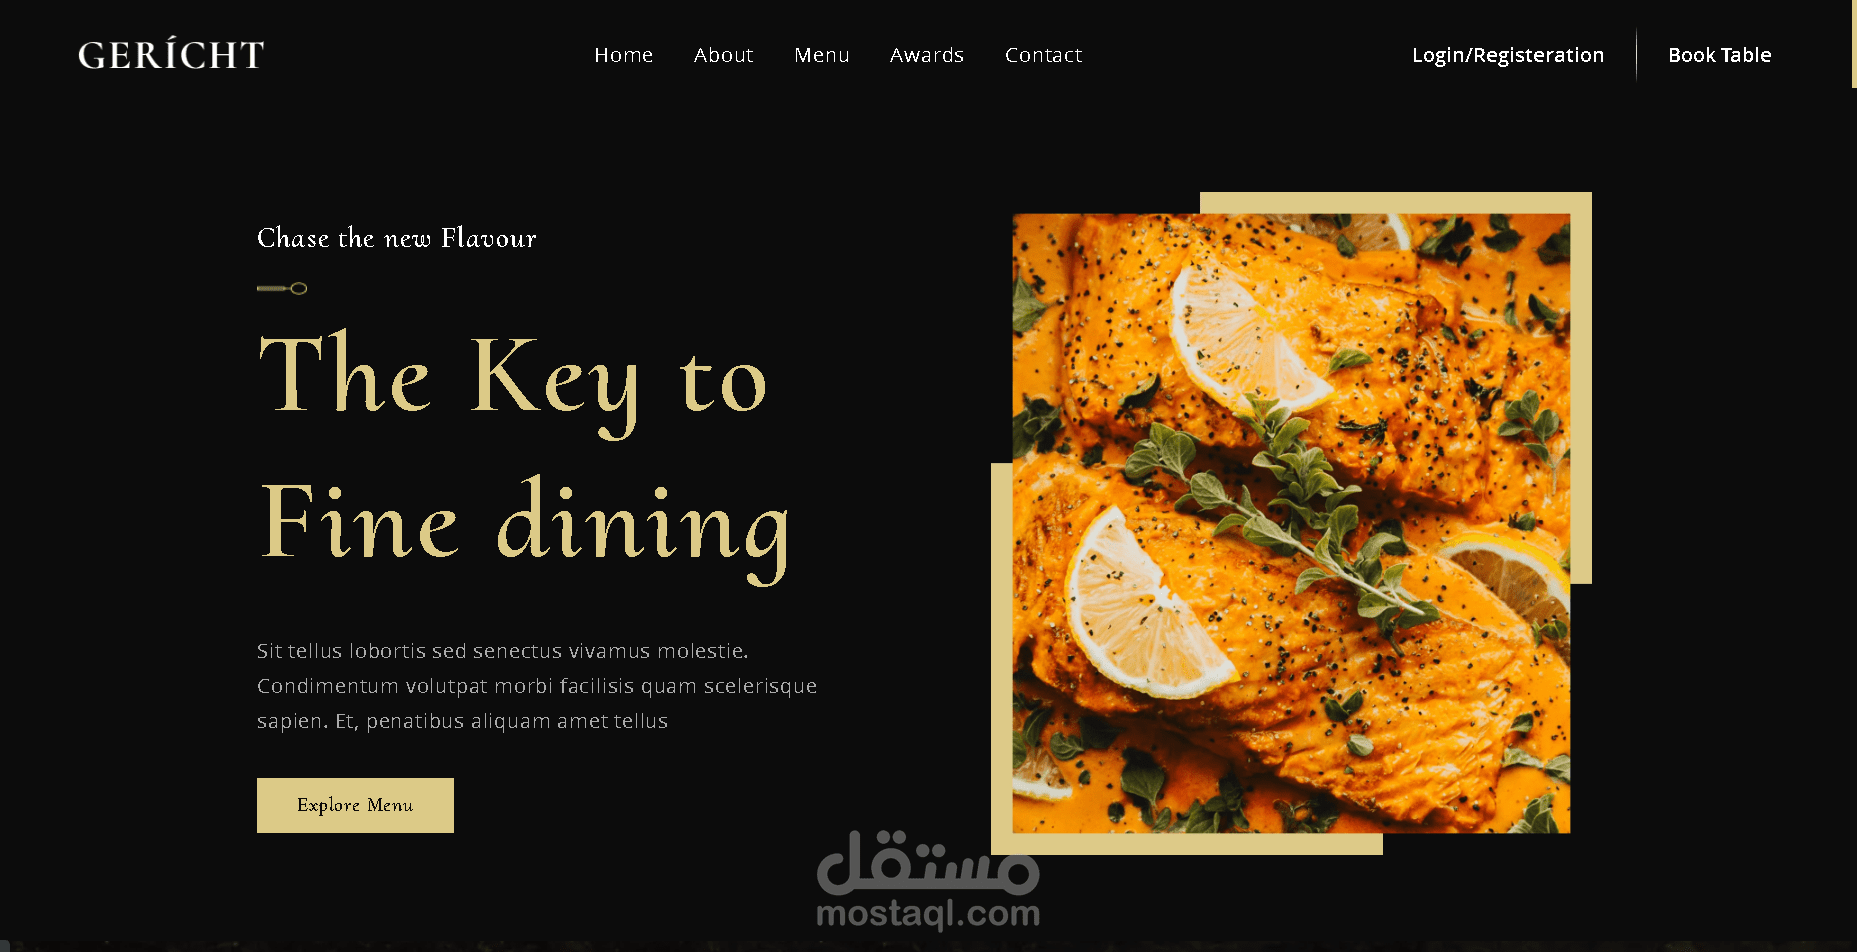Click the spoon divider icon

click(282, 289)
